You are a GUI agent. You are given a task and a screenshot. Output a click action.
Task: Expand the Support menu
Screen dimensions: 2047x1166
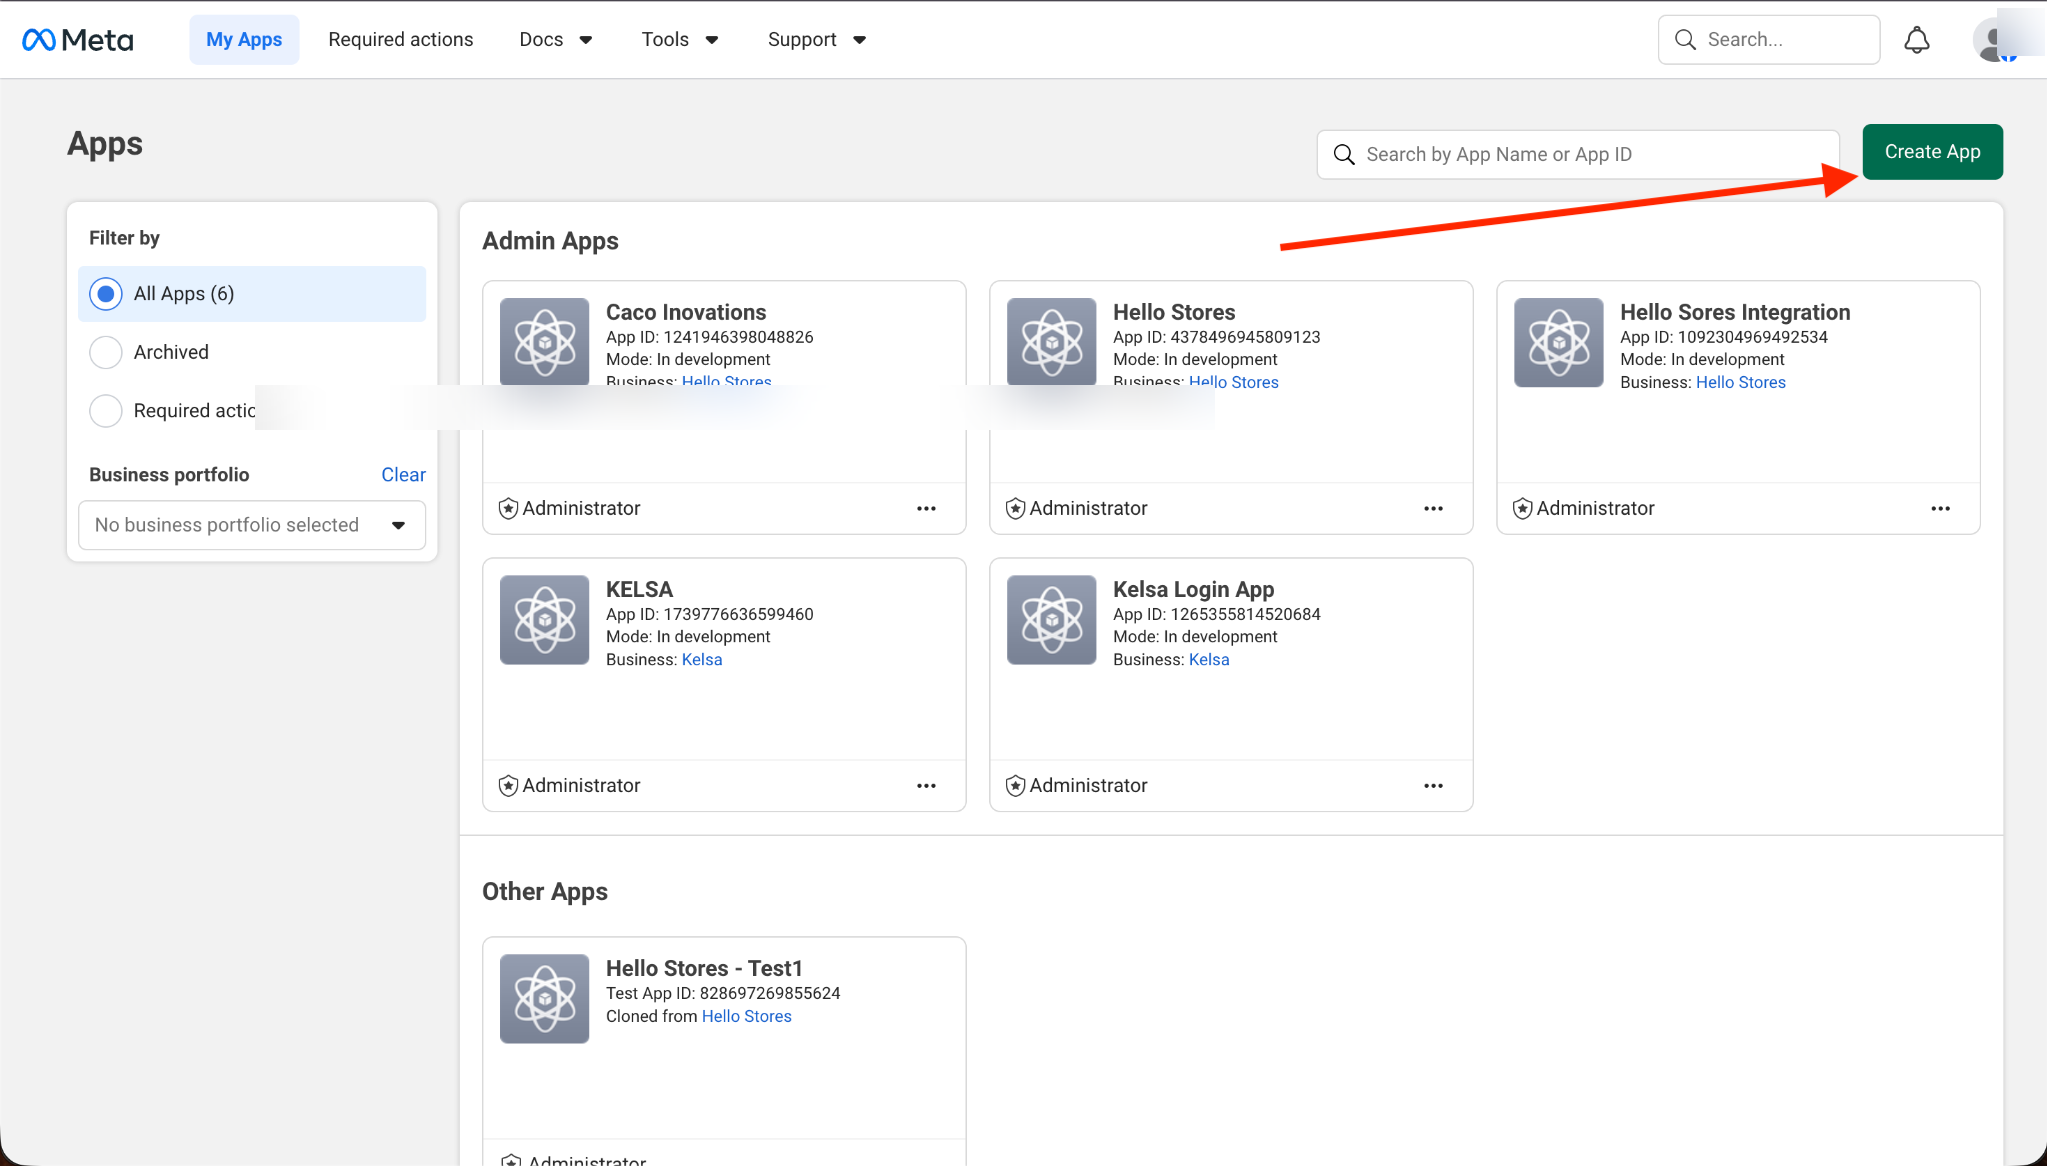click(x=817, y=40)
